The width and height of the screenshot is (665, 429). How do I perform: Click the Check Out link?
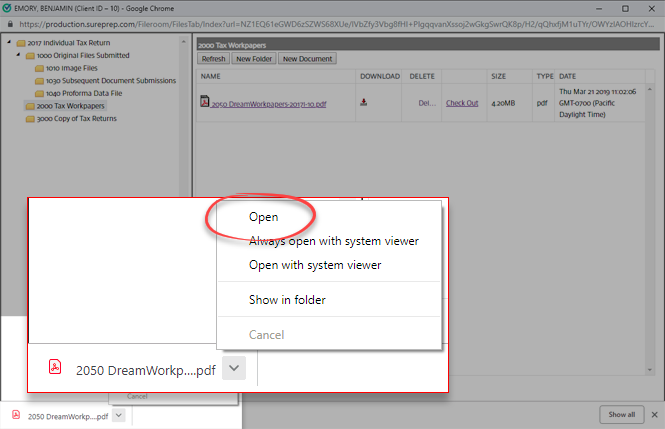(461, 103)
